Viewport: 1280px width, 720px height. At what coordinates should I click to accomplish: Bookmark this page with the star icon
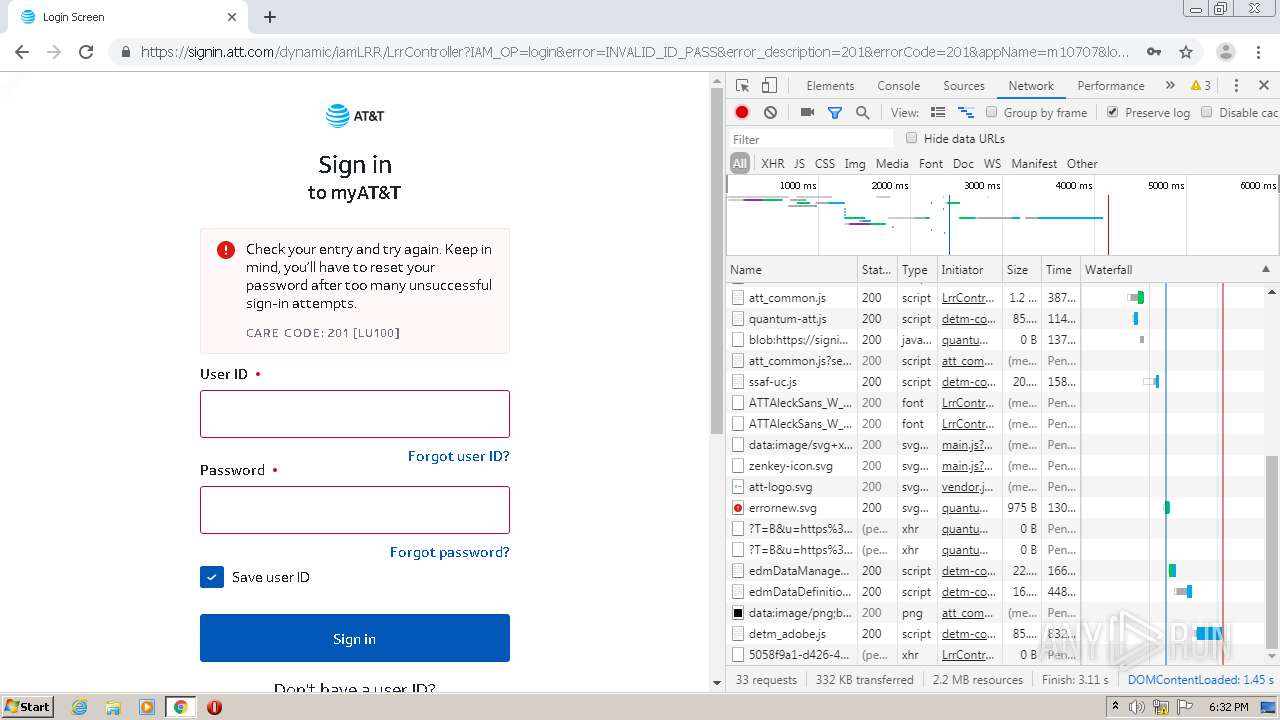pyautogui.click(x=1186, y=52)
